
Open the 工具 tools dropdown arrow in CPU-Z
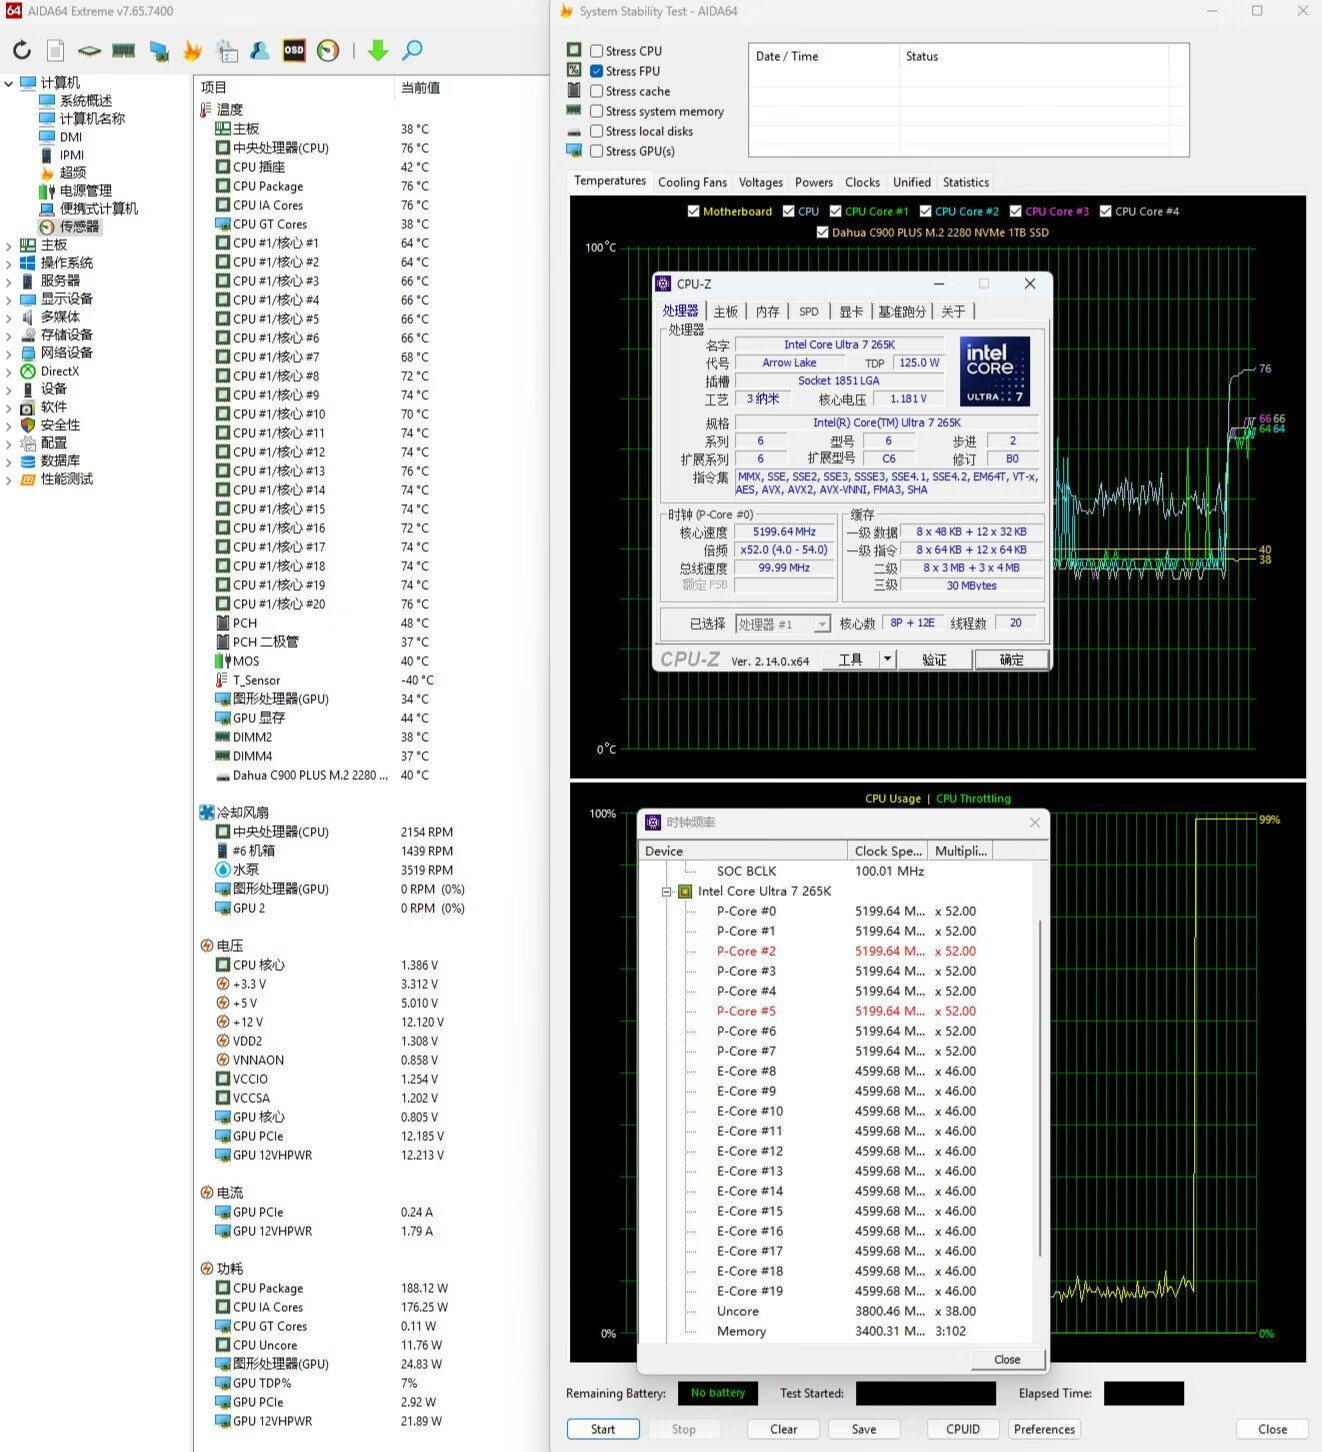click(x=887, y=659)
